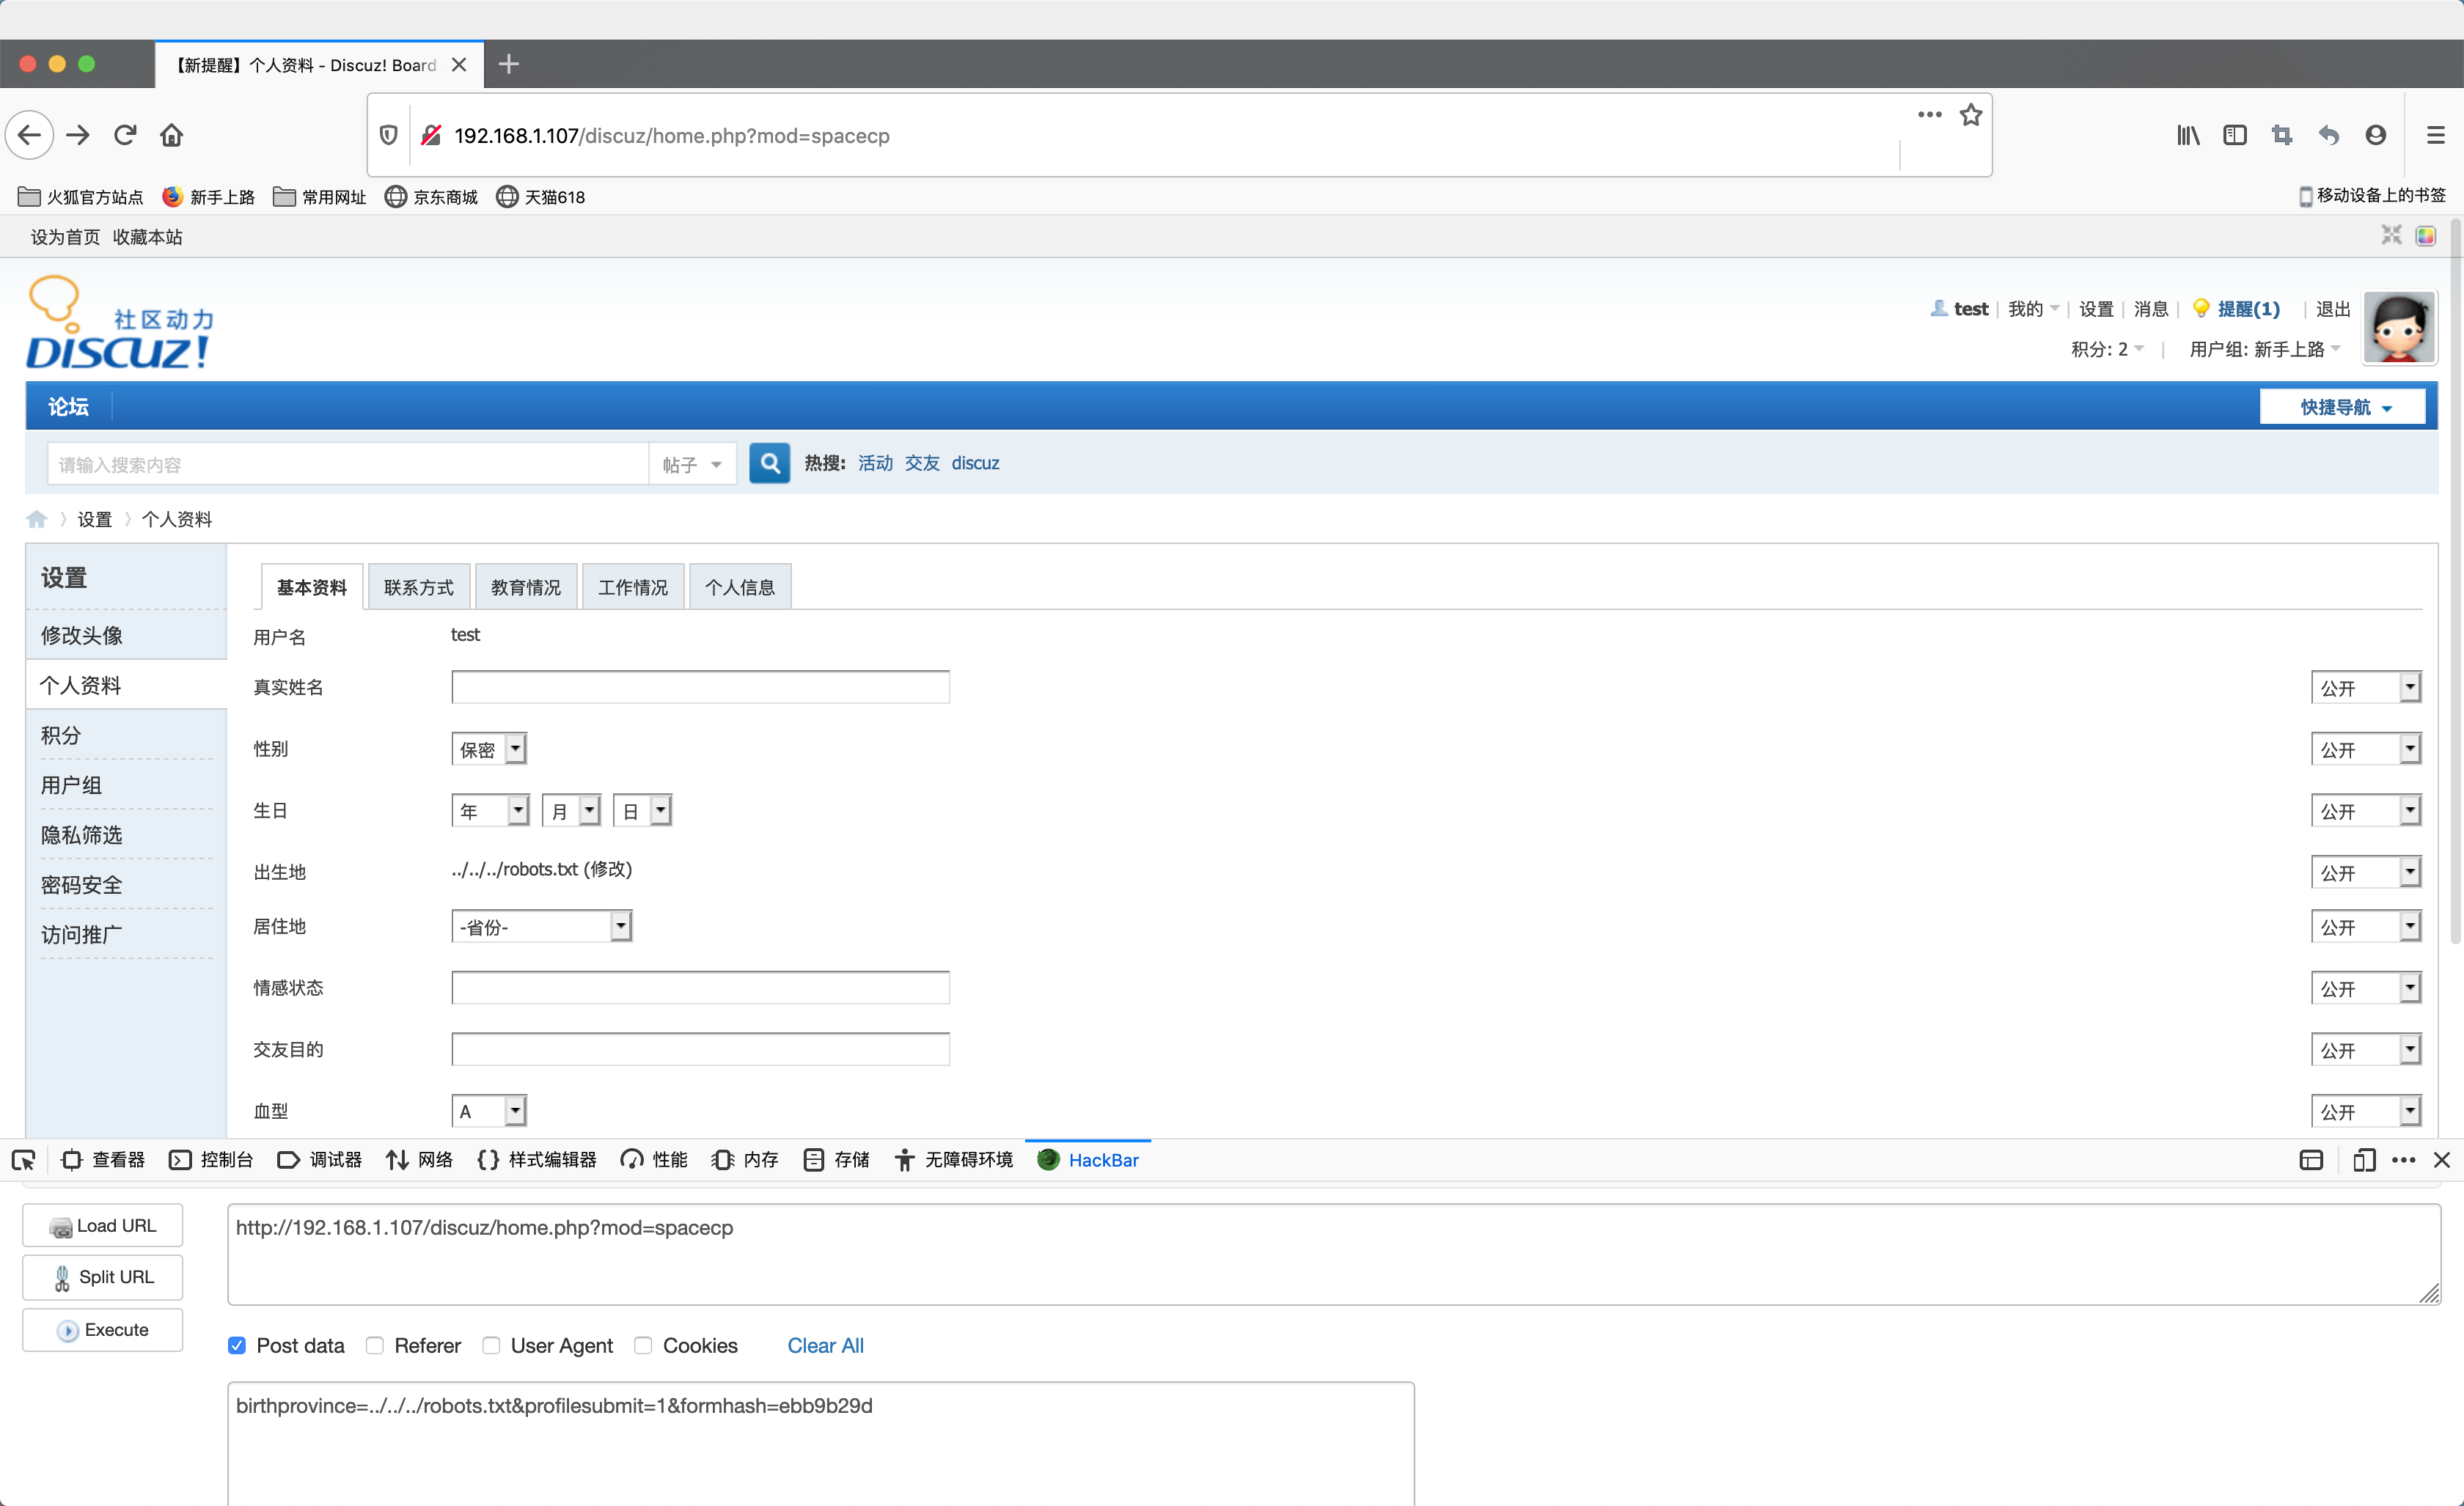Image resolution: width=2464 pixels, height=1506 pixels.
Task: Open the 性别 gender dropdown
Action: pos(489,749)
